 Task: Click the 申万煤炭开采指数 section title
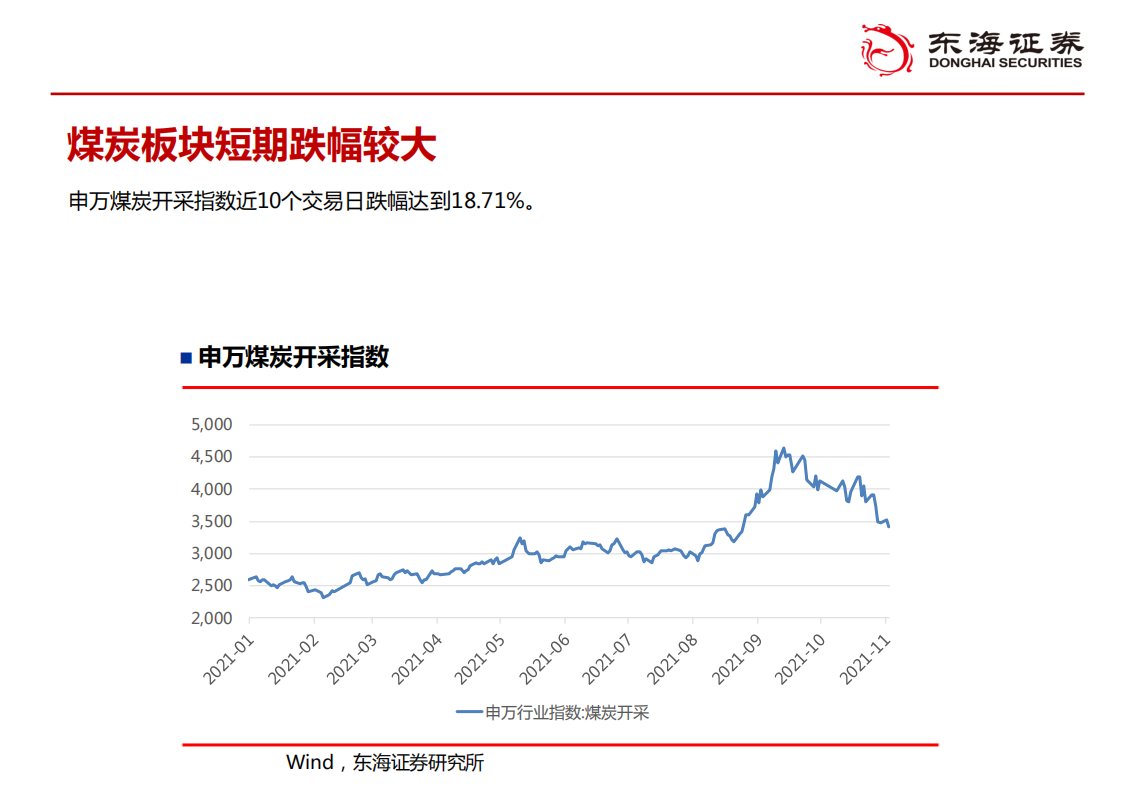pos(295,356)
